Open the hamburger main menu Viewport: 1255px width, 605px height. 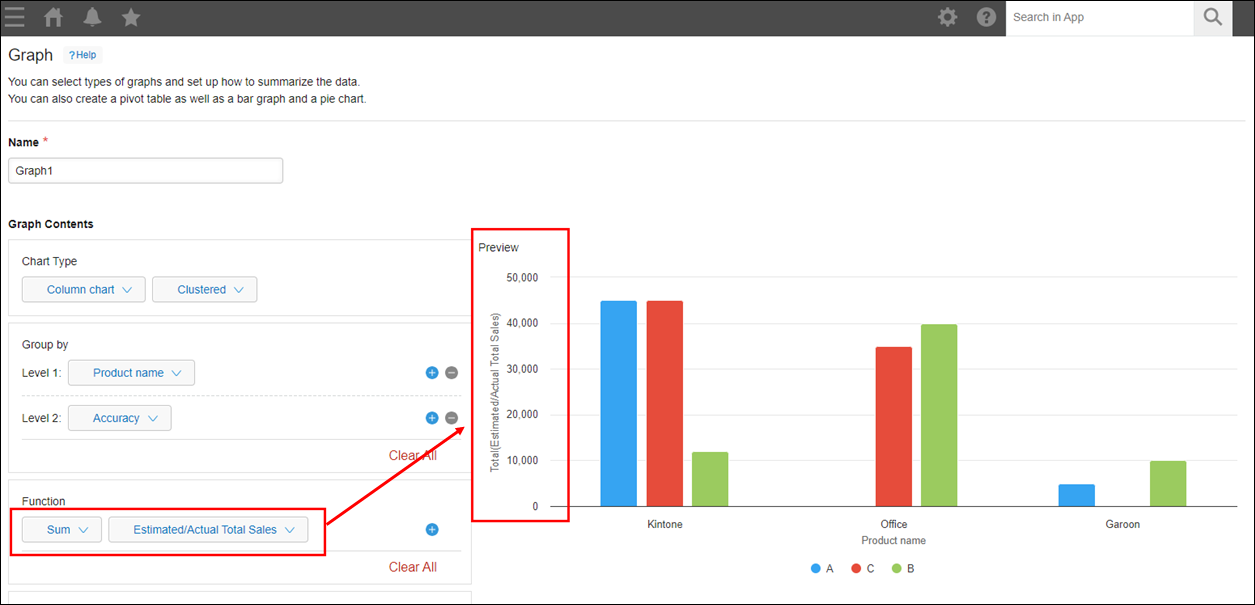[15, 17]
